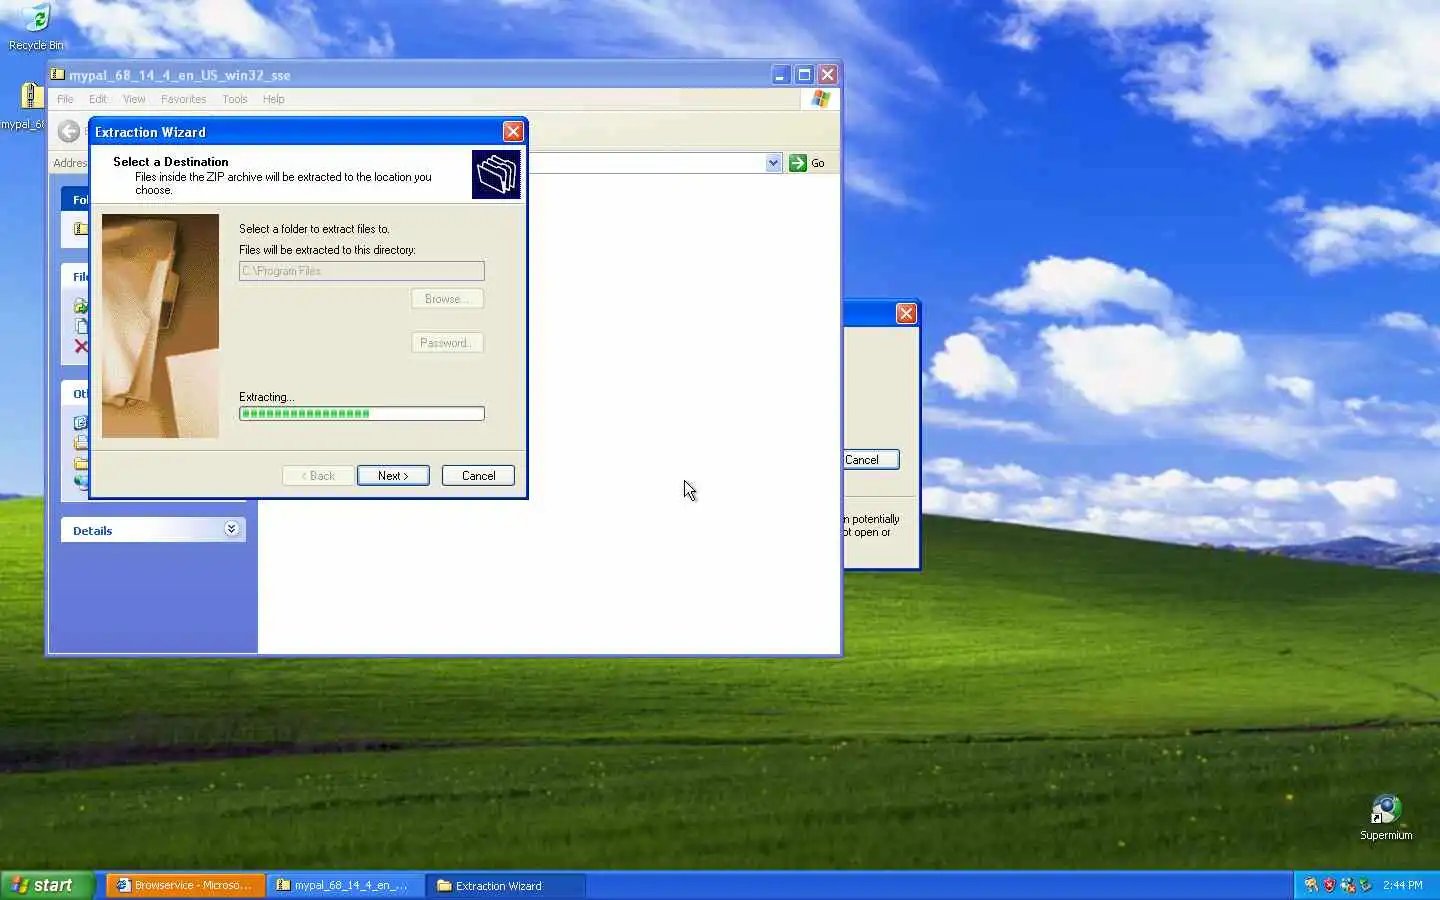Minimize the mypal Explorer window
Screen dimensions: 1440x900
[x=781, y=75]
